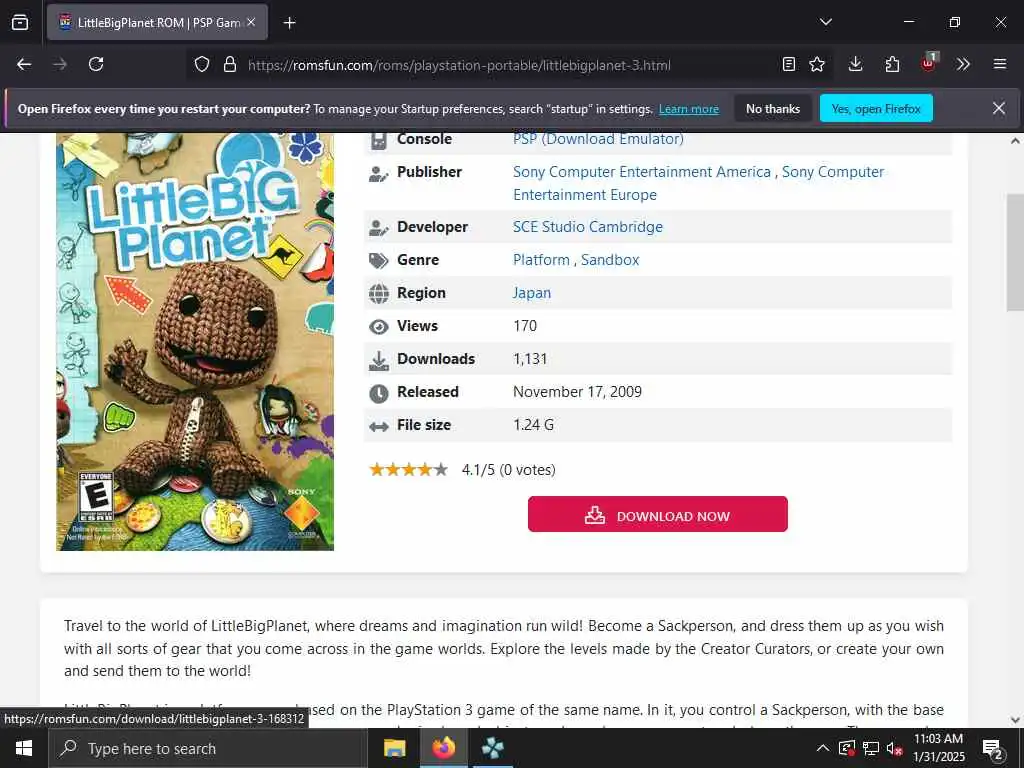Click the DOWNLOAD NOW button
The height and width of the screenshot is (768, 1024).
(658, 514)
